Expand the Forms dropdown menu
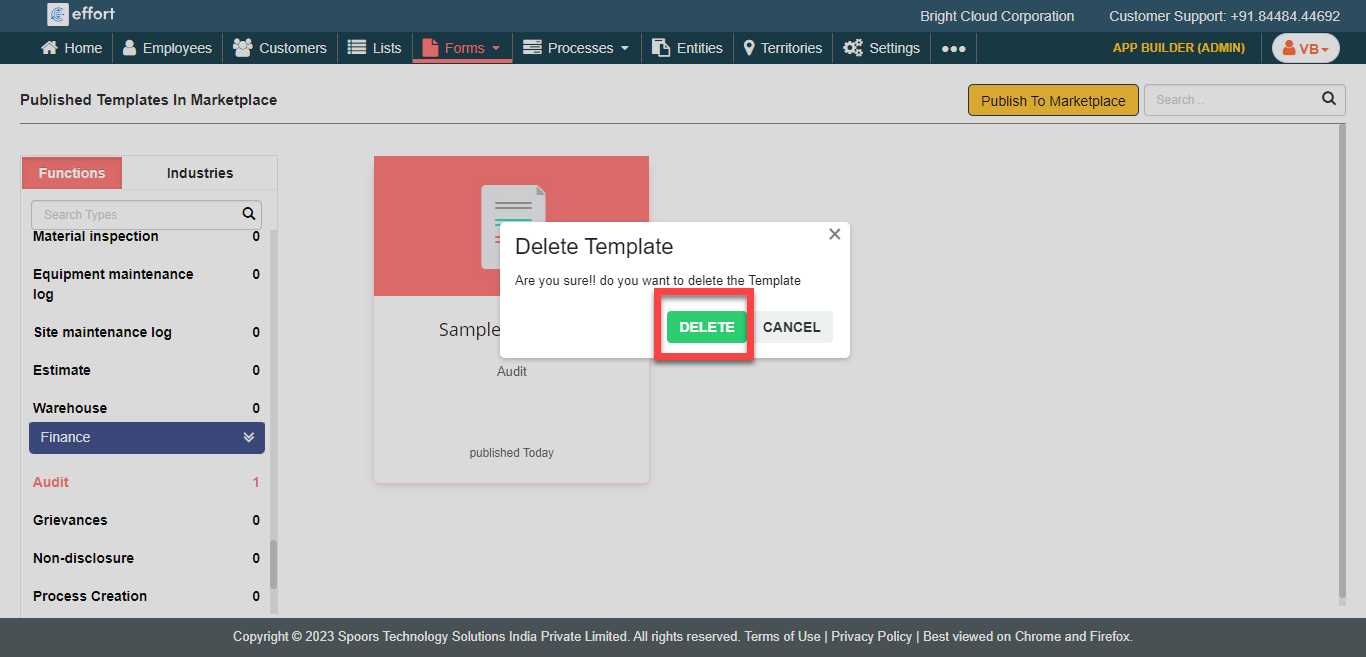 tap(462, 48)
